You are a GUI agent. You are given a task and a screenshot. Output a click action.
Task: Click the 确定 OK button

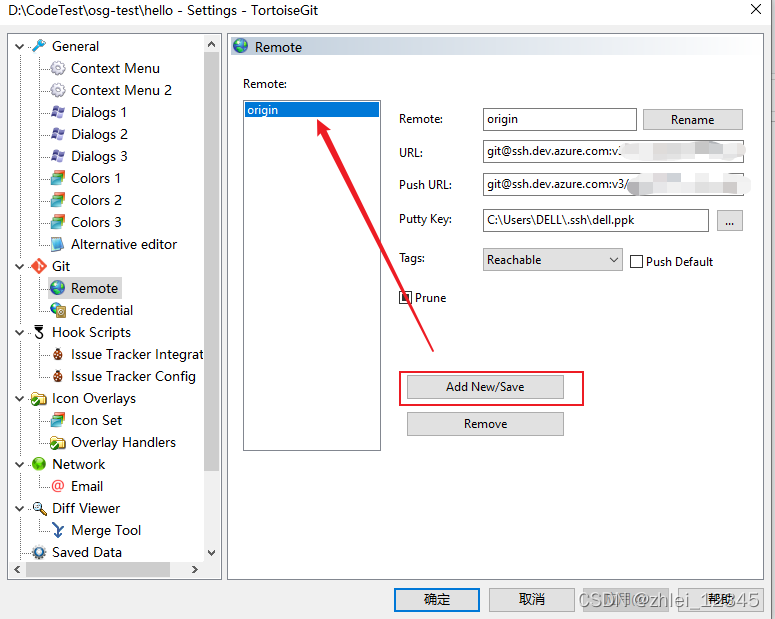(x=437, y=599)
